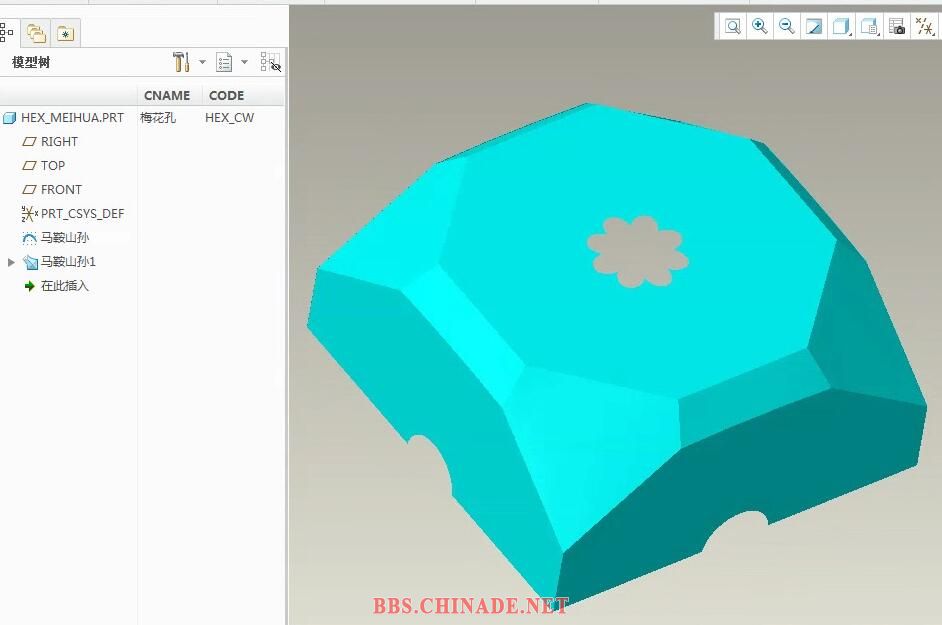
Task: Click the CNAME column header
Action: click(167, 96)
